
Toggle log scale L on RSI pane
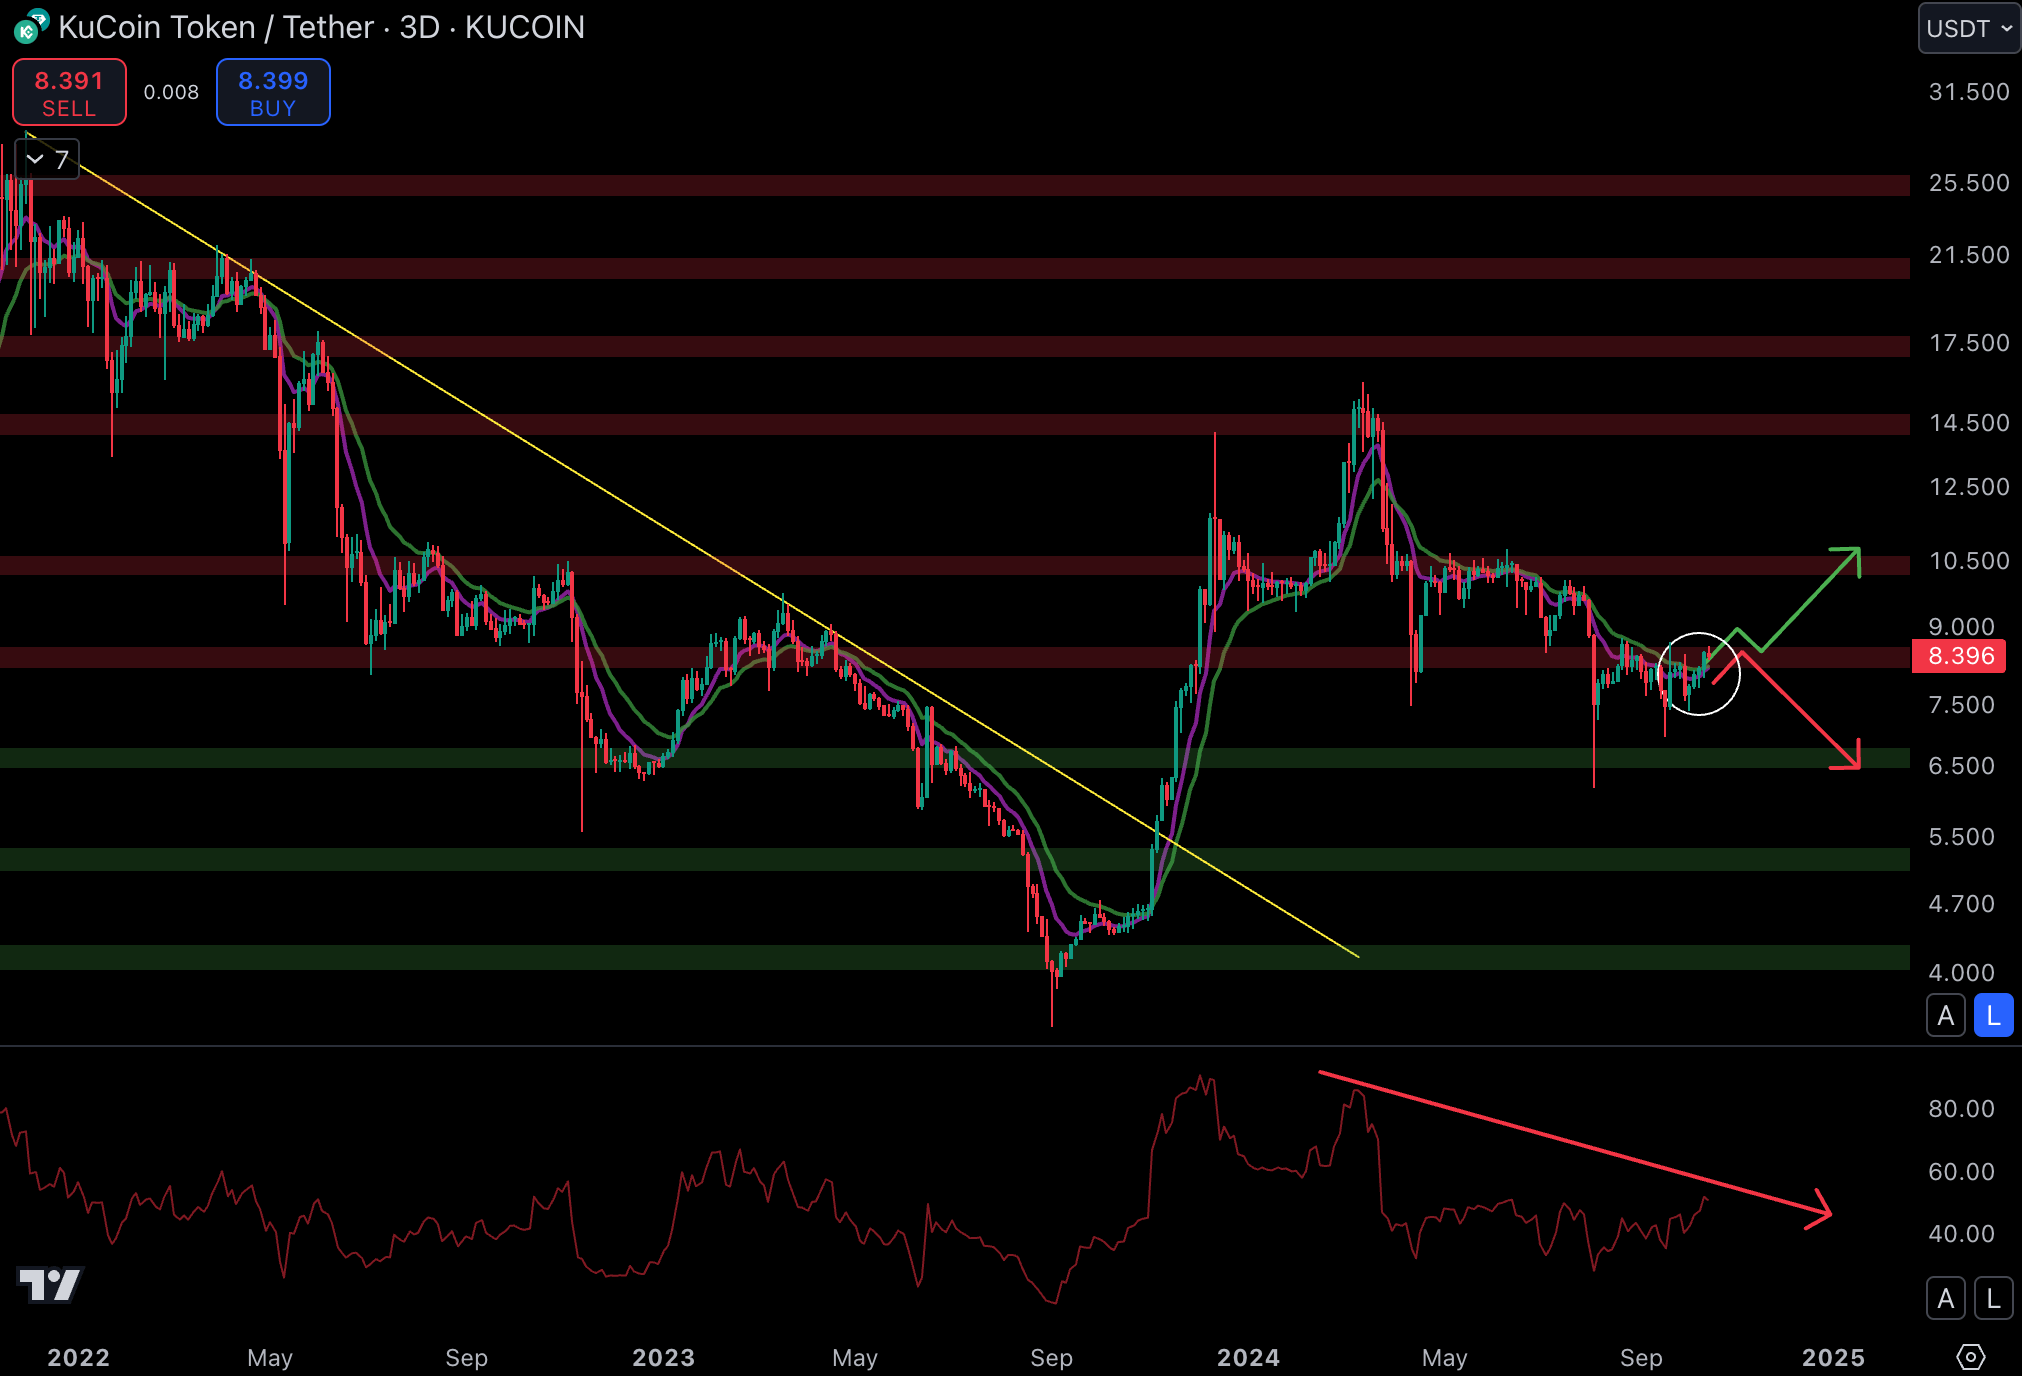point(1993,1299)
